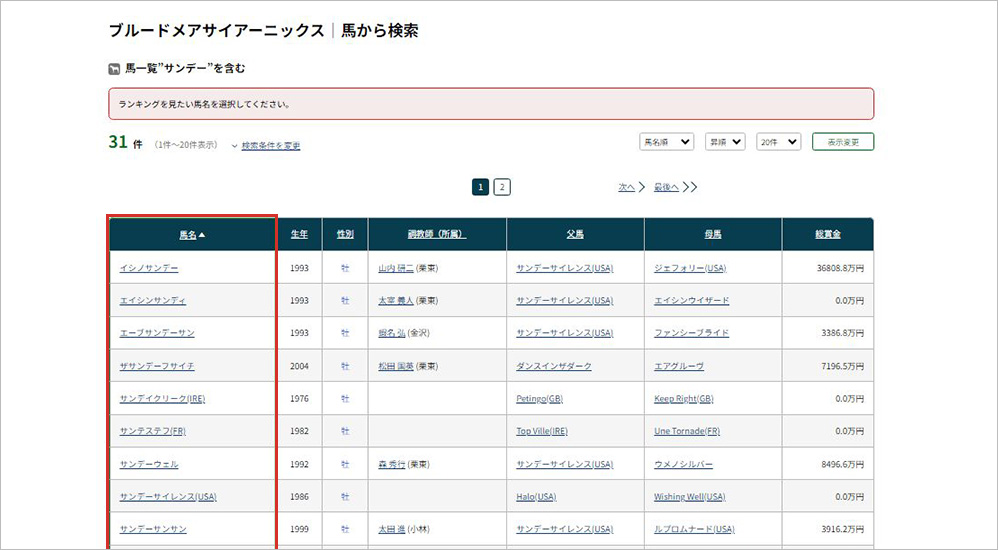
Task: Sort by 調教師（所属） column header
Action: coord(437,234)
